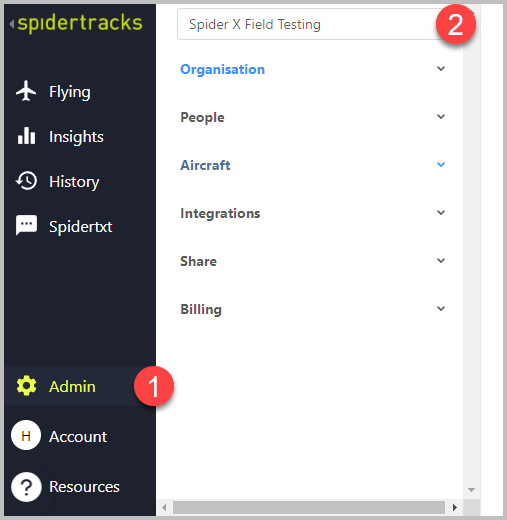507x520 pixels.
Task: Open Insights via bar chart icon
Action: click(x=26, y=136)
